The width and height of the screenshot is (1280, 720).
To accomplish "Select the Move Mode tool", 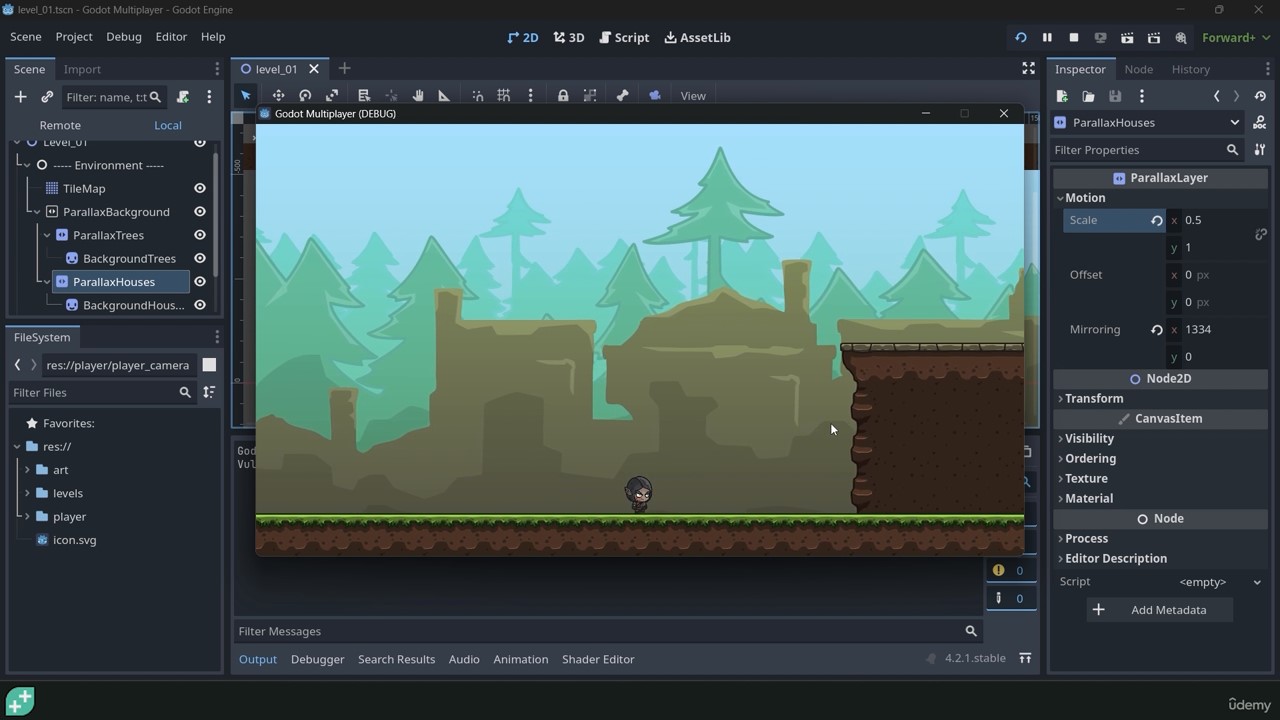I will tap(278, 96).
